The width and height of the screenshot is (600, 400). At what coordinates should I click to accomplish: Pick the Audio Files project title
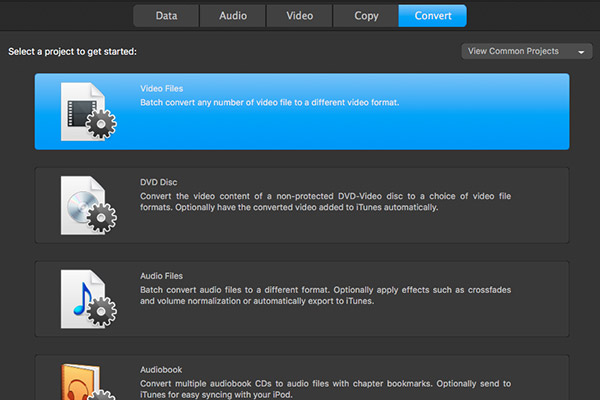(161, 276)
